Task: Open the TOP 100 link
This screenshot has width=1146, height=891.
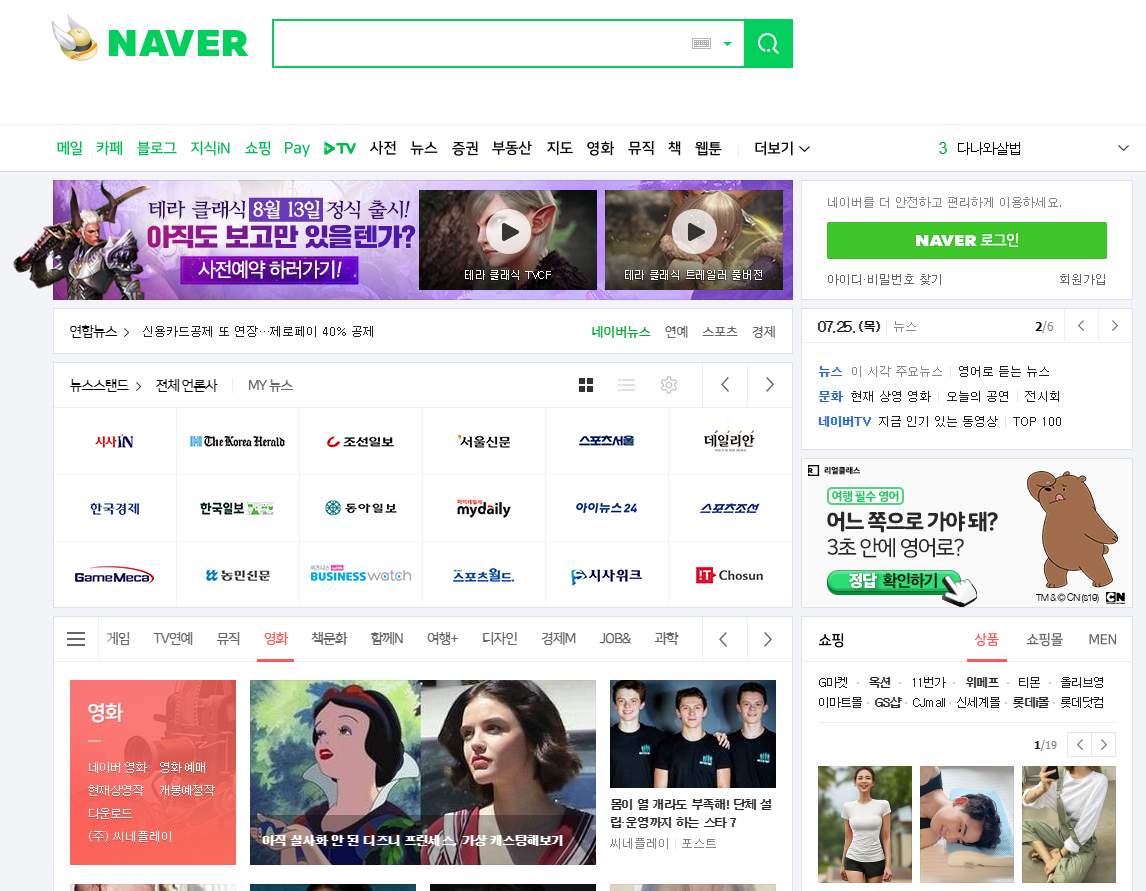Action: click(1037, 422)
